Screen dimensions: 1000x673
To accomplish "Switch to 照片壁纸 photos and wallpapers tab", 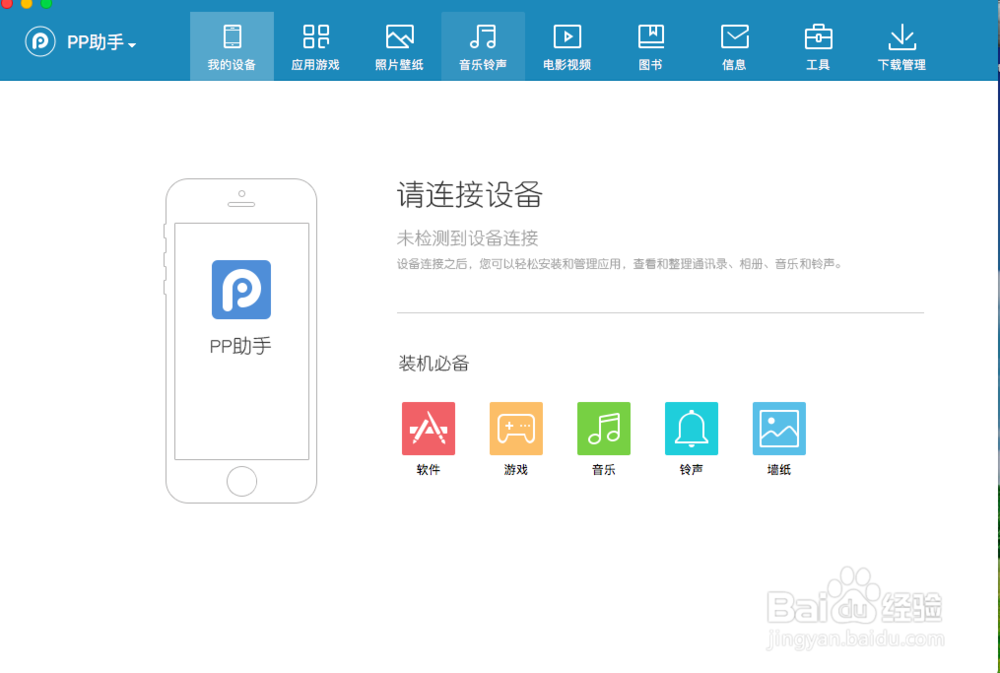I will 399,47.
